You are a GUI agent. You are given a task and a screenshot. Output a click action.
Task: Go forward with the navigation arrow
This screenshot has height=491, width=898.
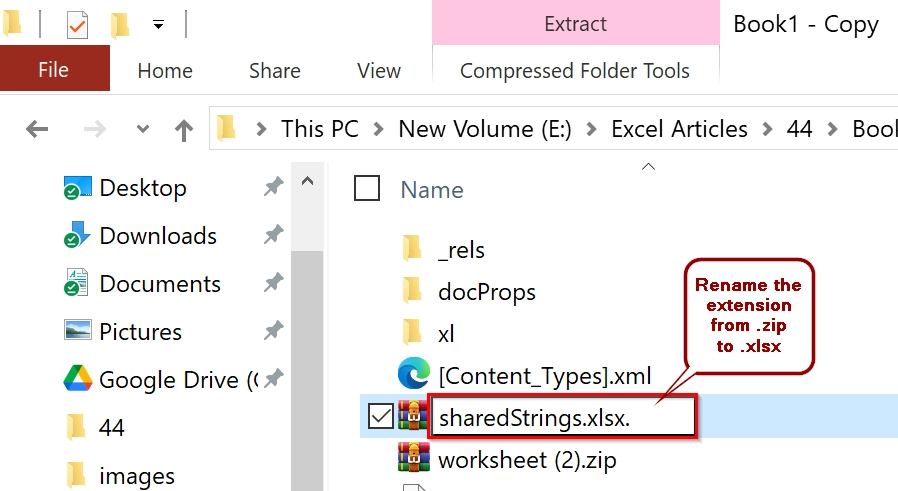click(94, 129)
